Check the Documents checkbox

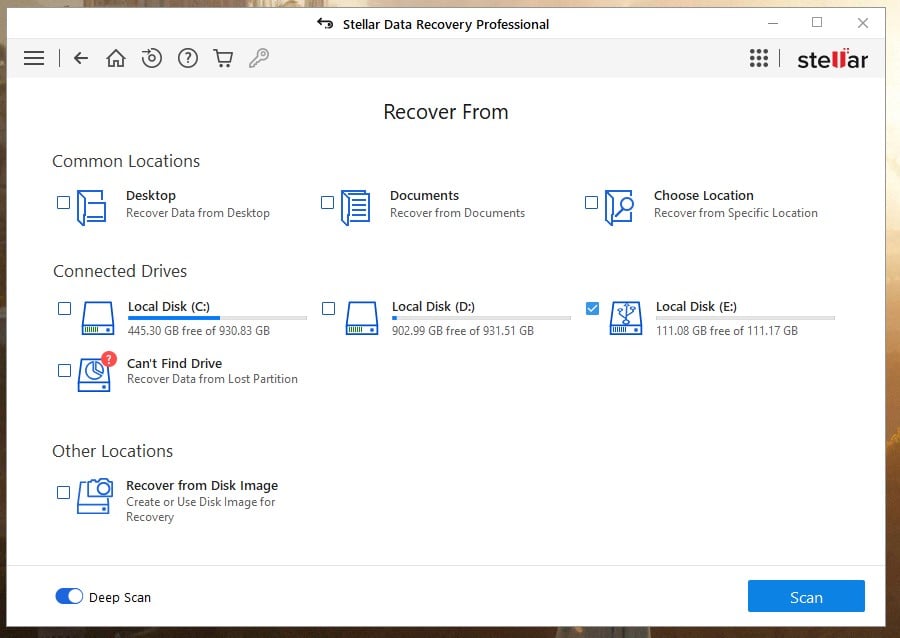click(327, 202)
